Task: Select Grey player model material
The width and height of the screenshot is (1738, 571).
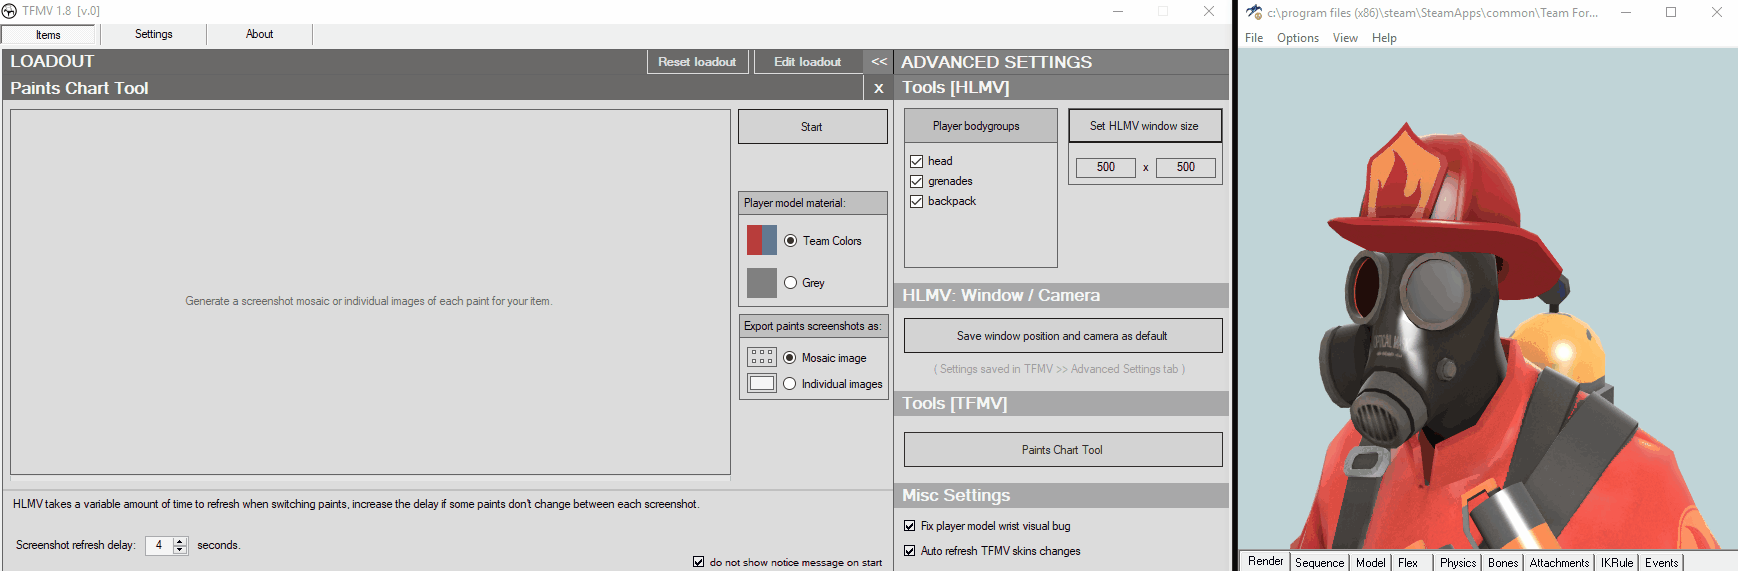Action: coord(791,282)
